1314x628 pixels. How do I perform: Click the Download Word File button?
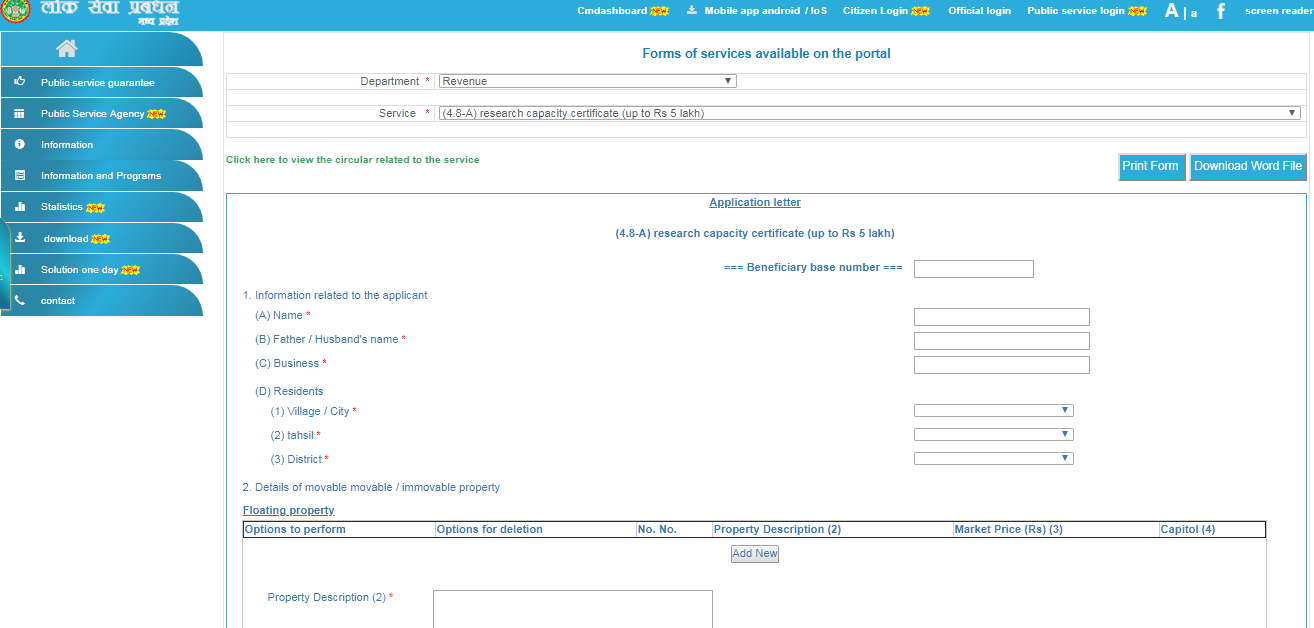(x=1247, y=166)
